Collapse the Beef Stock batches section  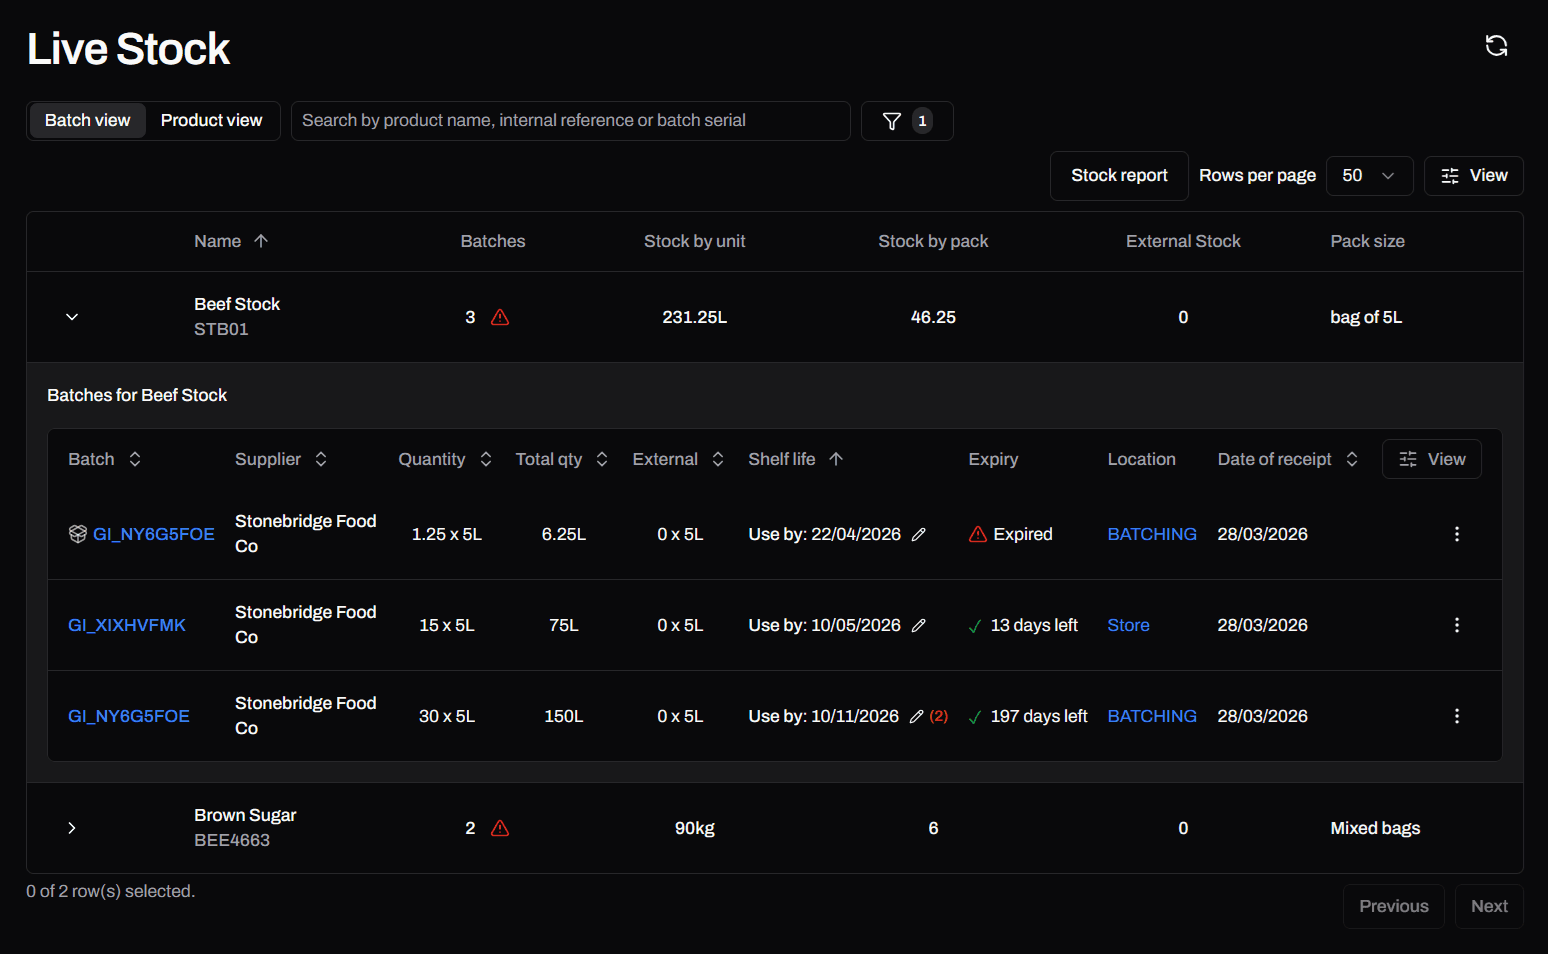(x=71, y=316)
